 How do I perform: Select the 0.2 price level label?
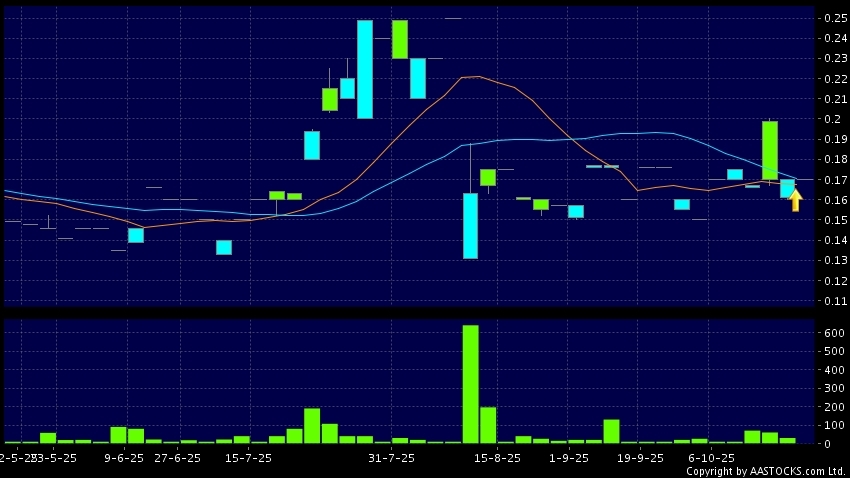(x=831, y=119)
